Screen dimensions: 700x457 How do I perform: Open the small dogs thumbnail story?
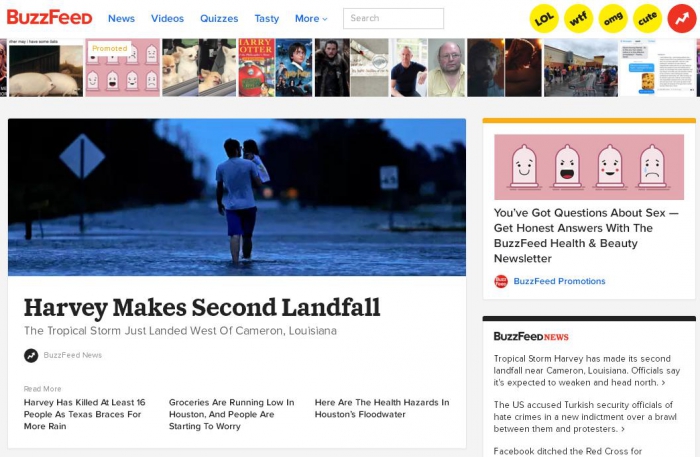pyautogui.click(x=199, y=67)
